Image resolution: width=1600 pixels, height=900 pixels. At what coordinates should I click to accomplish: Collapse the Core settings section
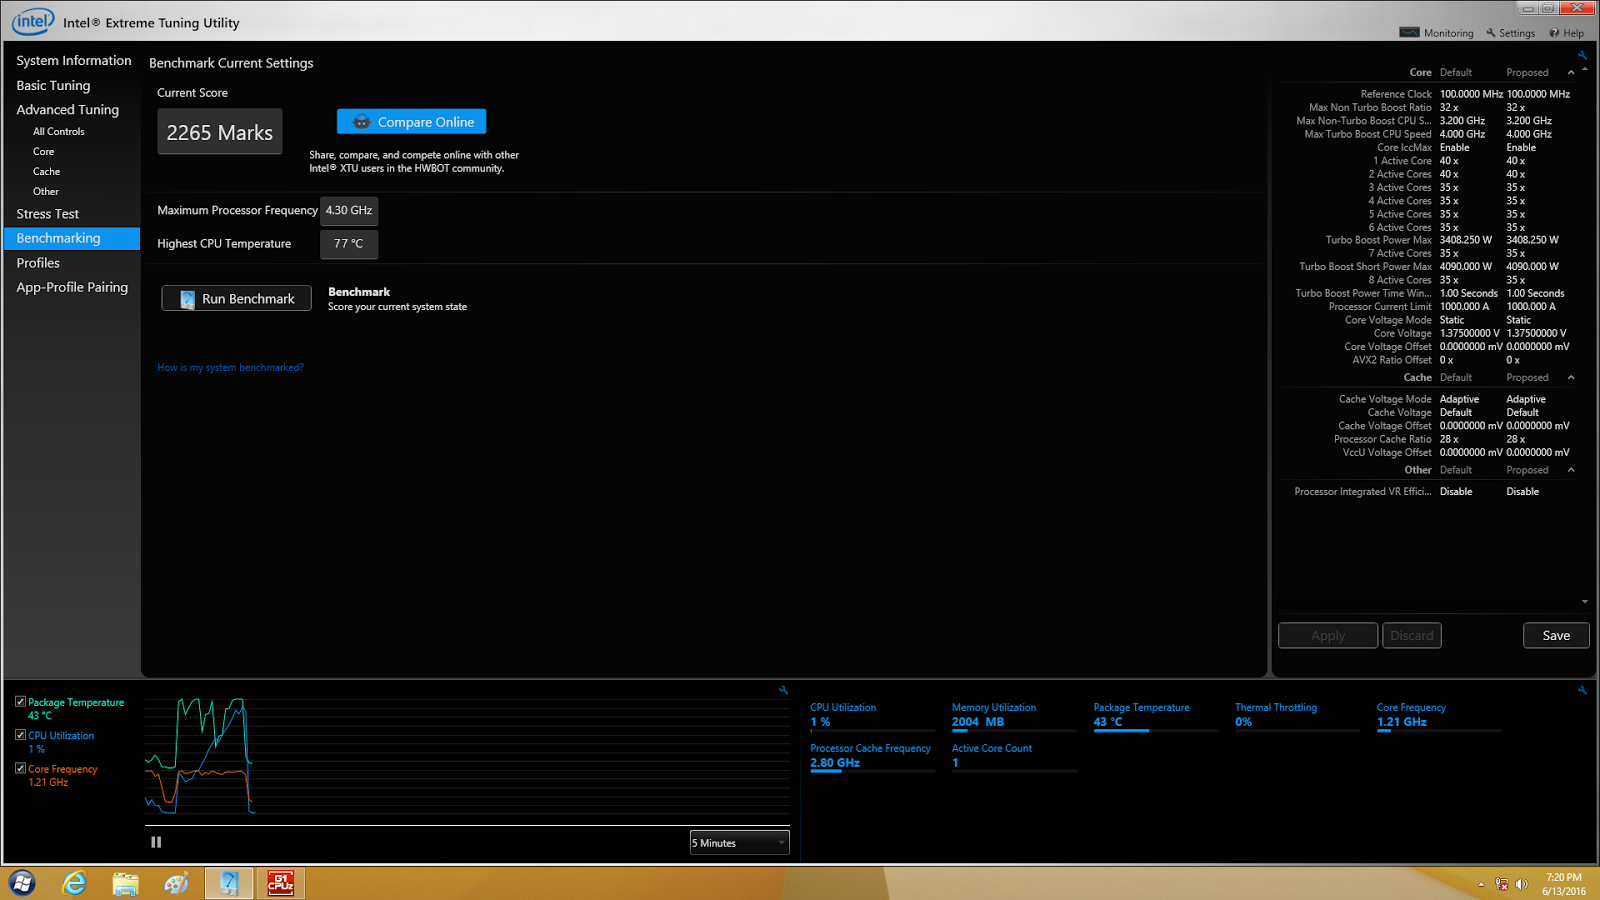click(x=1571, y=72)
